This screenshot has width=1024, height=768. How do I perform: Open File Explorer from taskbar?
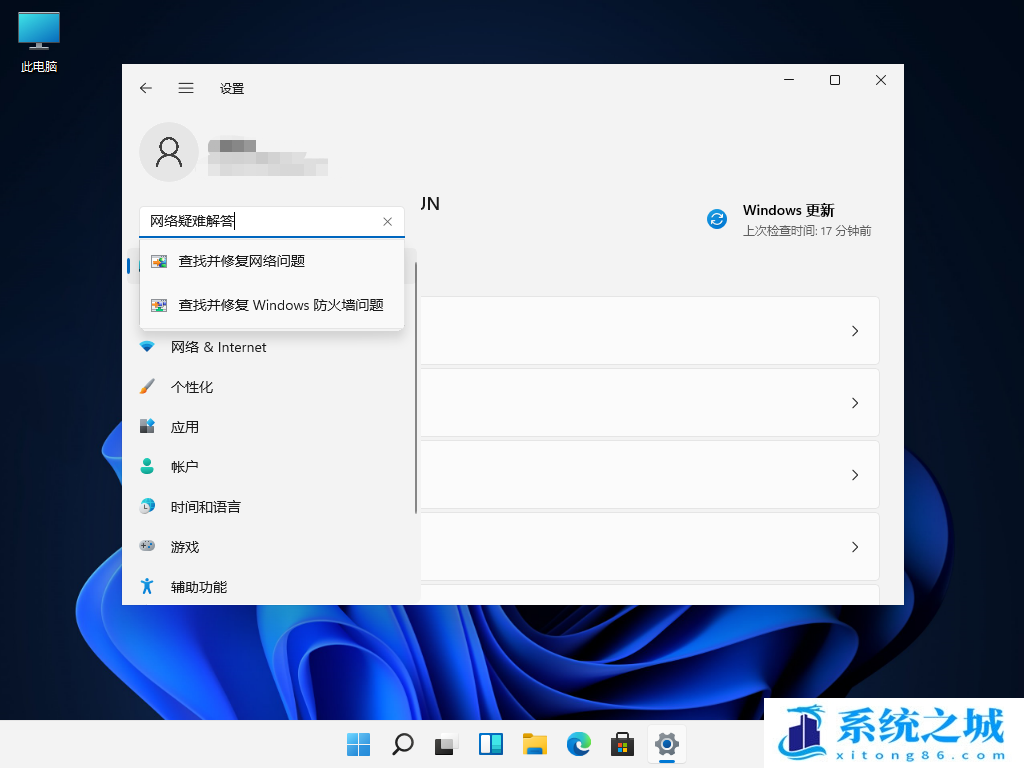click(535, 744)
